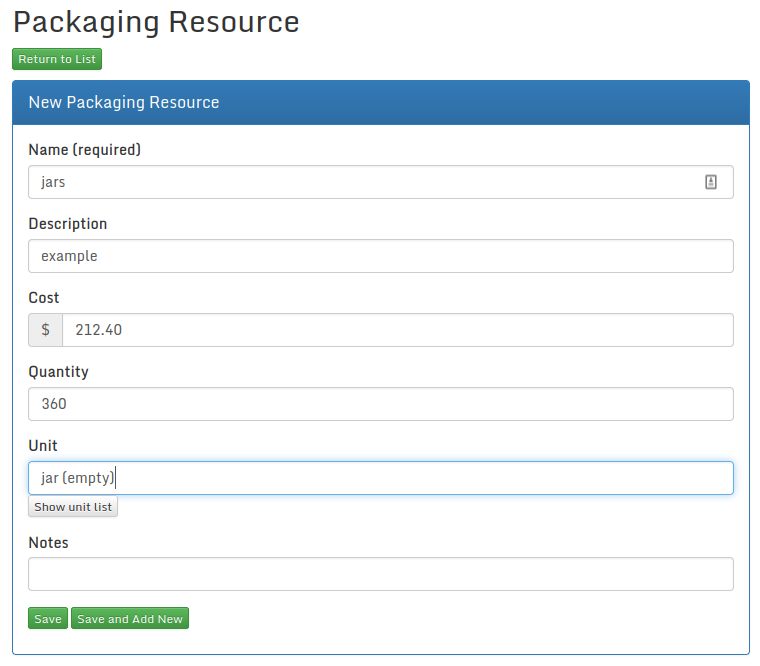The width and height of the screenshot is (760, 666).
Task: Click the Return to List button
Action: tap(57, 59)
